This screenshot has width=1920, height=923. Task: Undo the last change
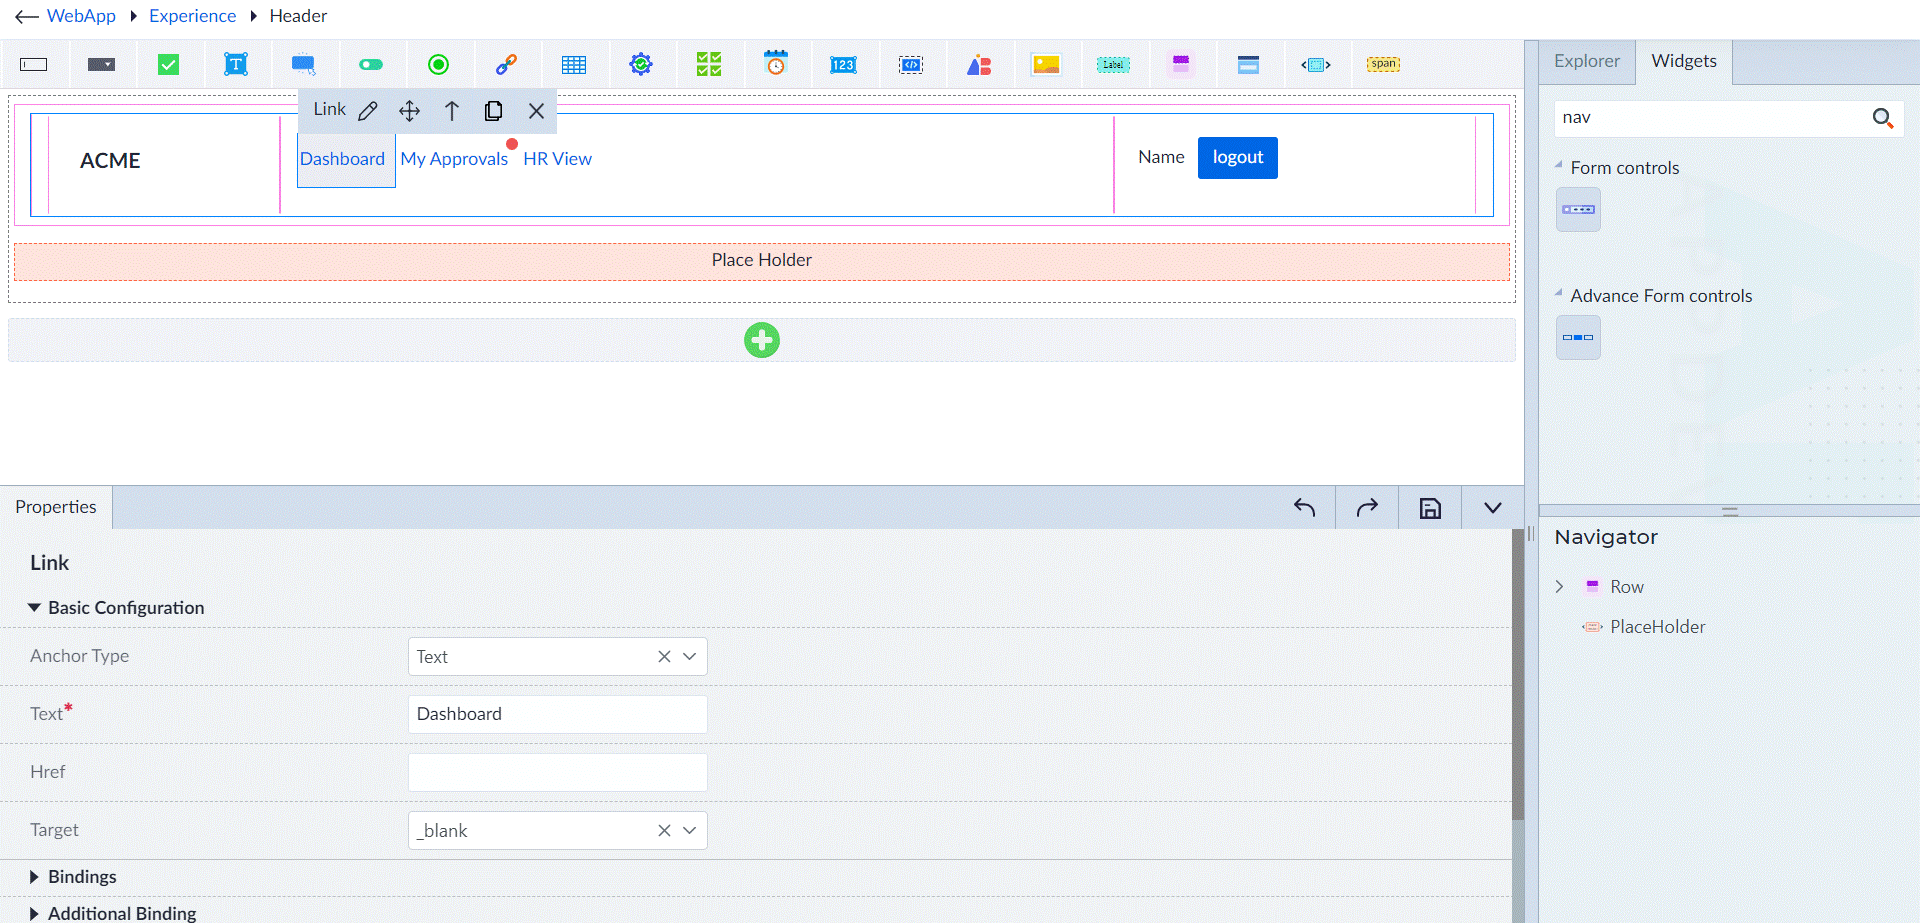click(x=1304, y=508)
